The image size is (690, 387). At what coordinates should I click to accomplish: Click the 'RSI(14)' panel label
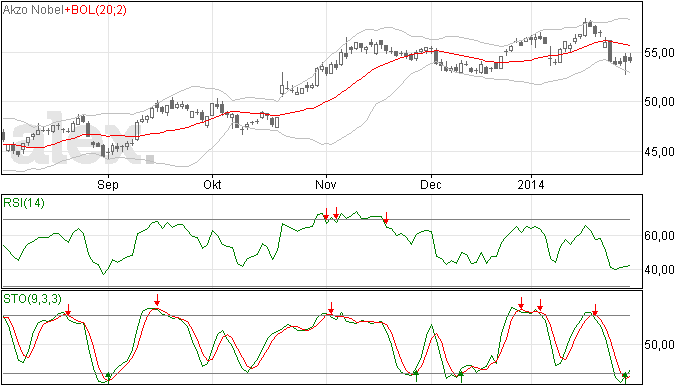pos(24,203)
